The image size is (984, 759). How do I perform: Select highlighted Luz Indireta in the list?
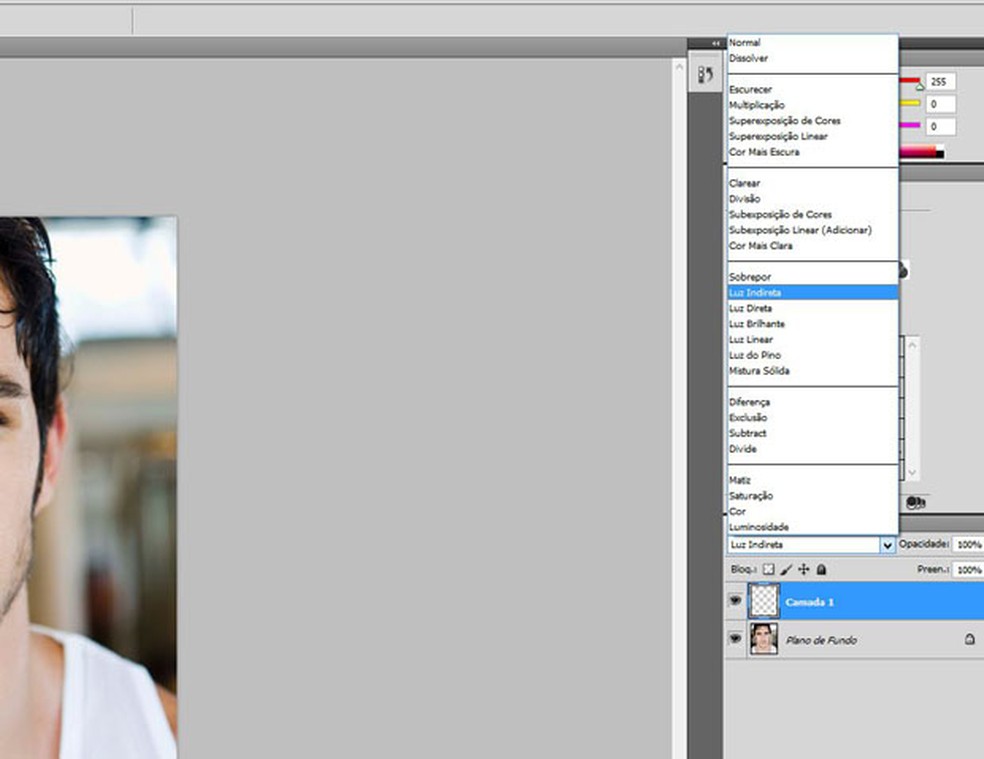[813, 293]
